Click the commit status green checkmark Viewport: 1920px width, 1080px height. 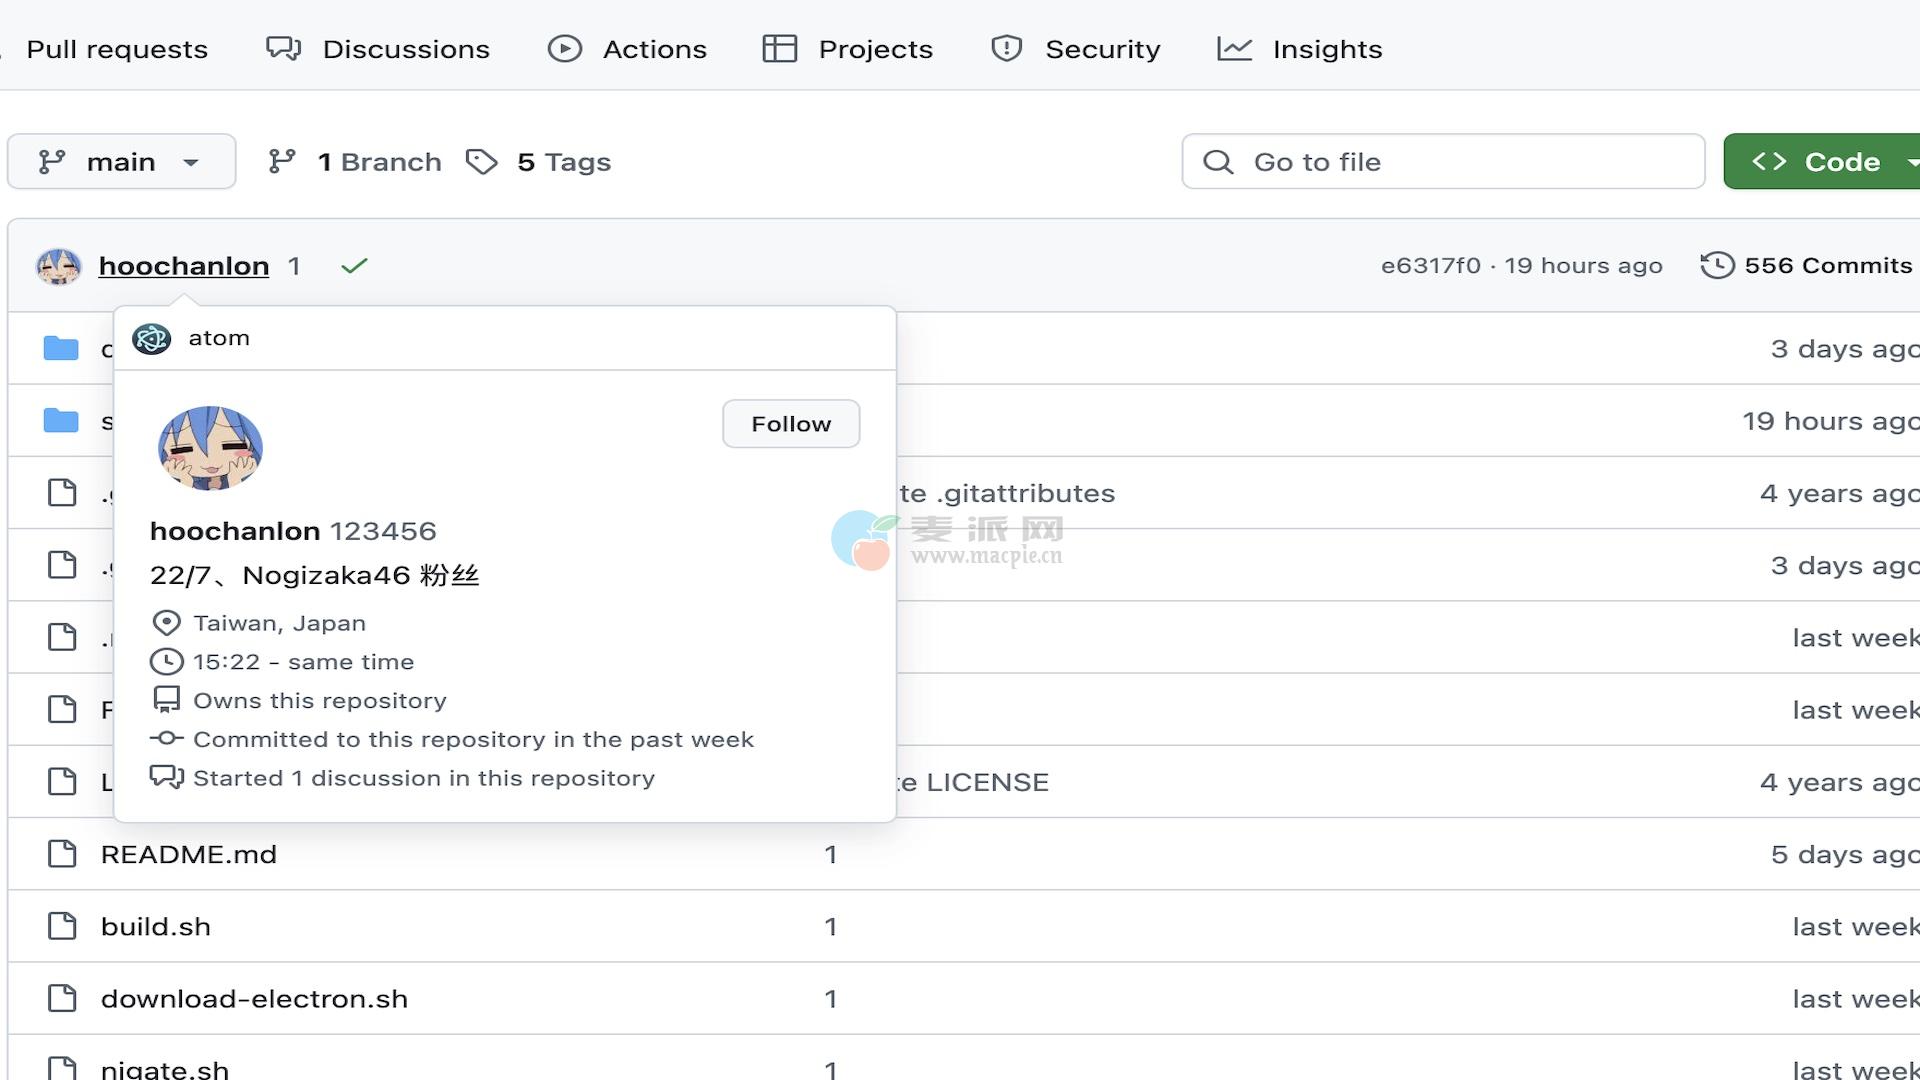(x=354, y=266)
